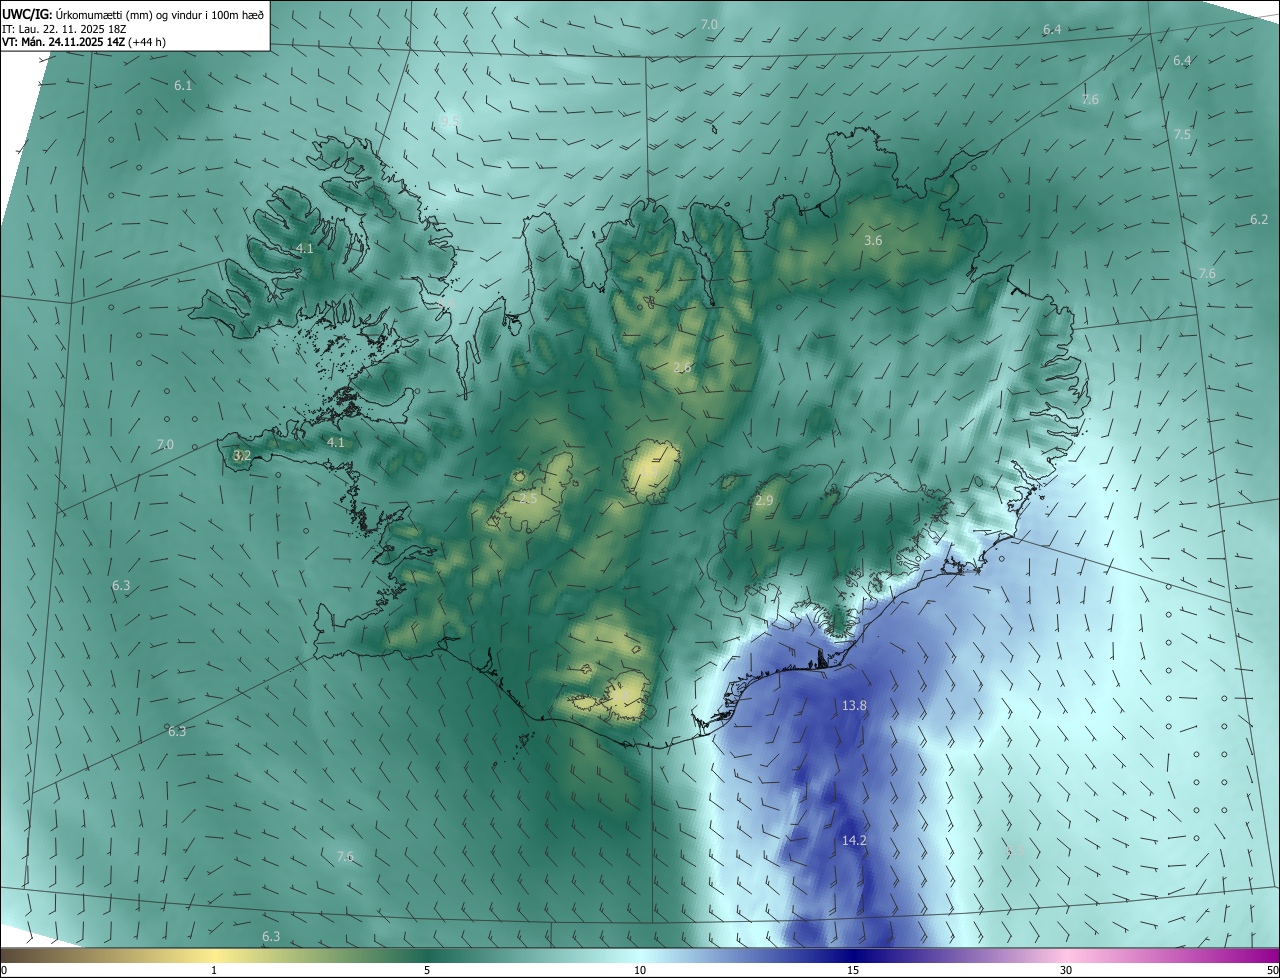This screenshot has height=978, width=1280.
Task: Click the 50 tick on the colour scale
Action: 1272,970
